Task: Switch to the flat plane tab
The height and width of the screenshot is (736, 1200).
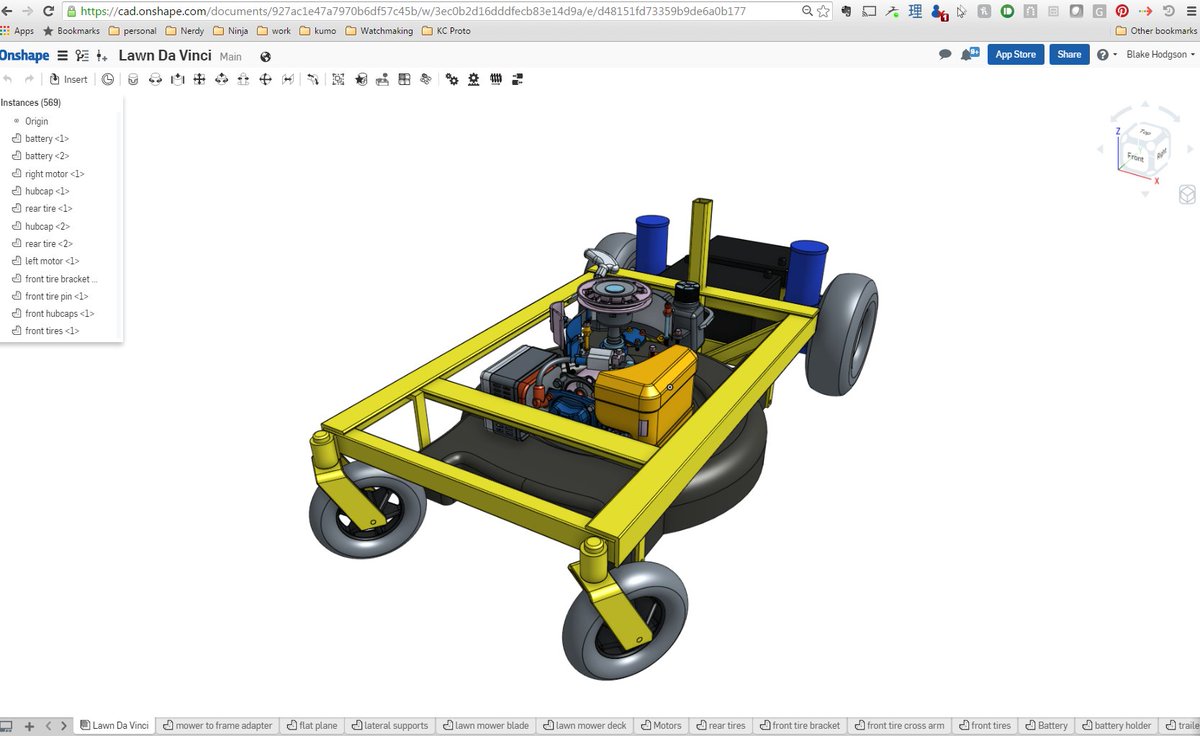Action: click(x=311, y=726)
